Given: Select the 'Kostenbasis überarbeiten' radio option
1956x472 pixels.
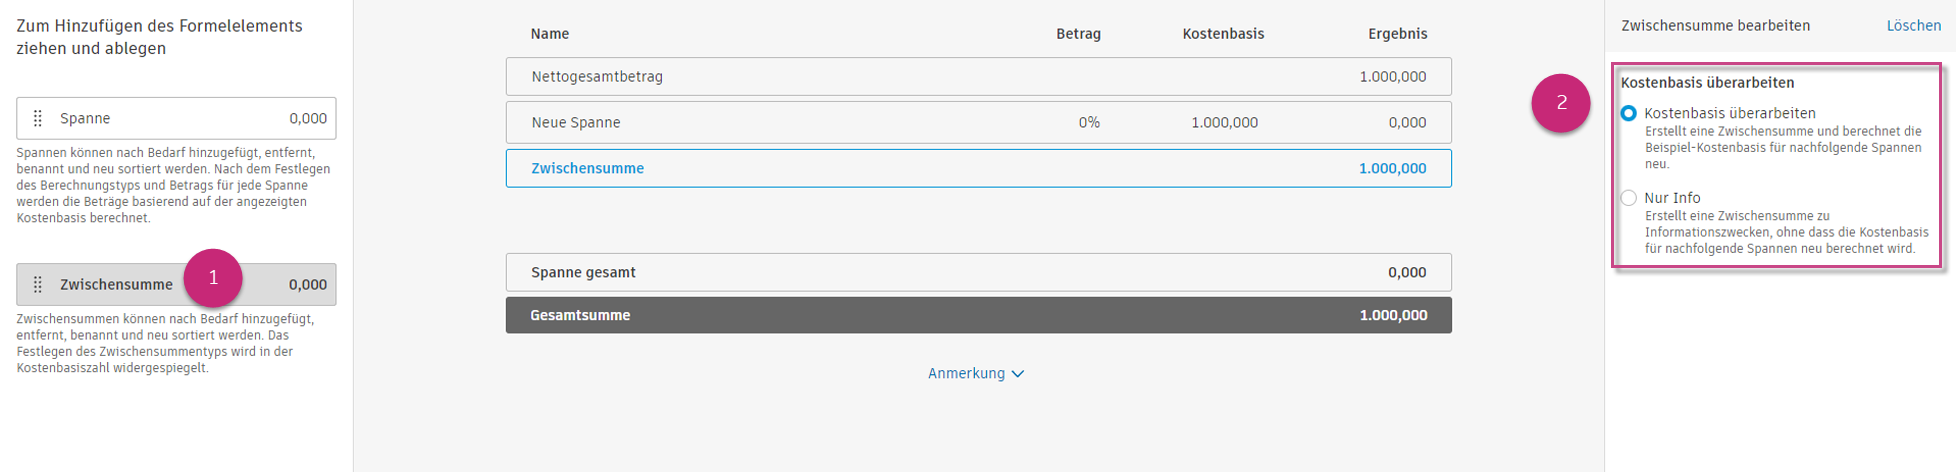Looking at the screenshot, I should pyautogui.click(x=1629, y=114).
